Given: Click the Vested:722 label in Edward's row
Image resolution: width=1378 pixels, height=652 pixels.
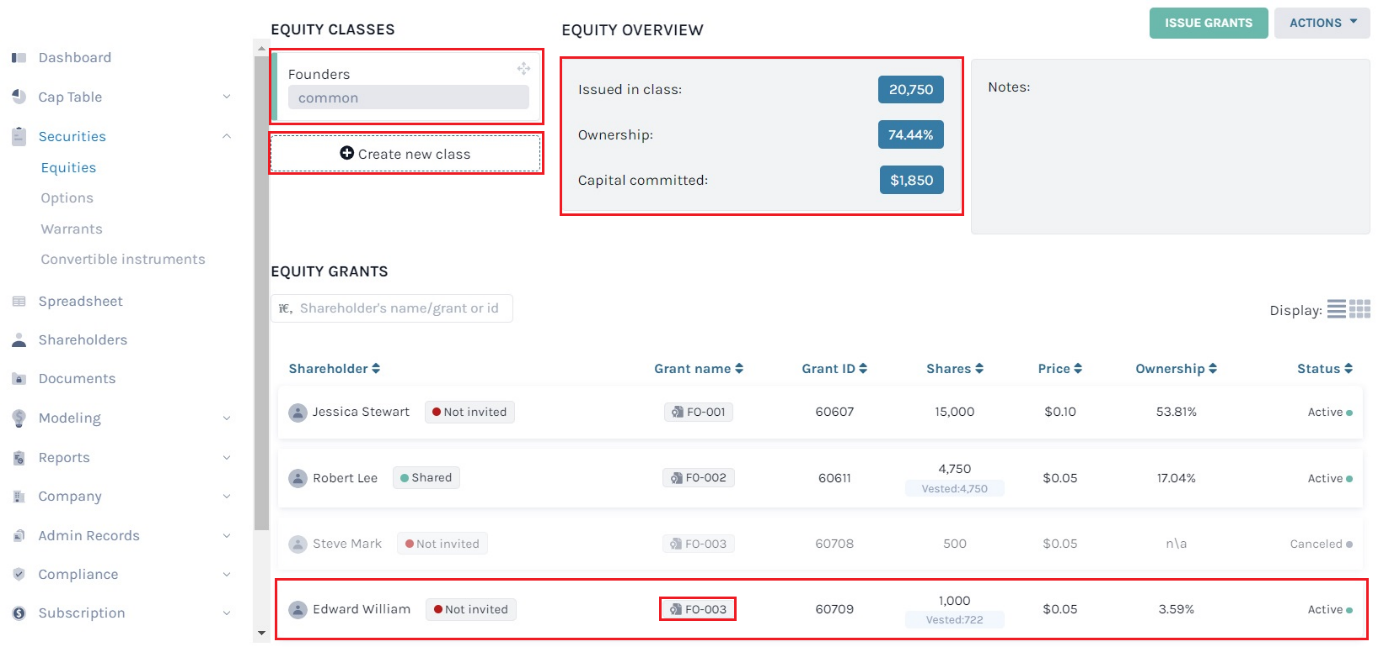Looking at the screenshot, I should [955, 620].
